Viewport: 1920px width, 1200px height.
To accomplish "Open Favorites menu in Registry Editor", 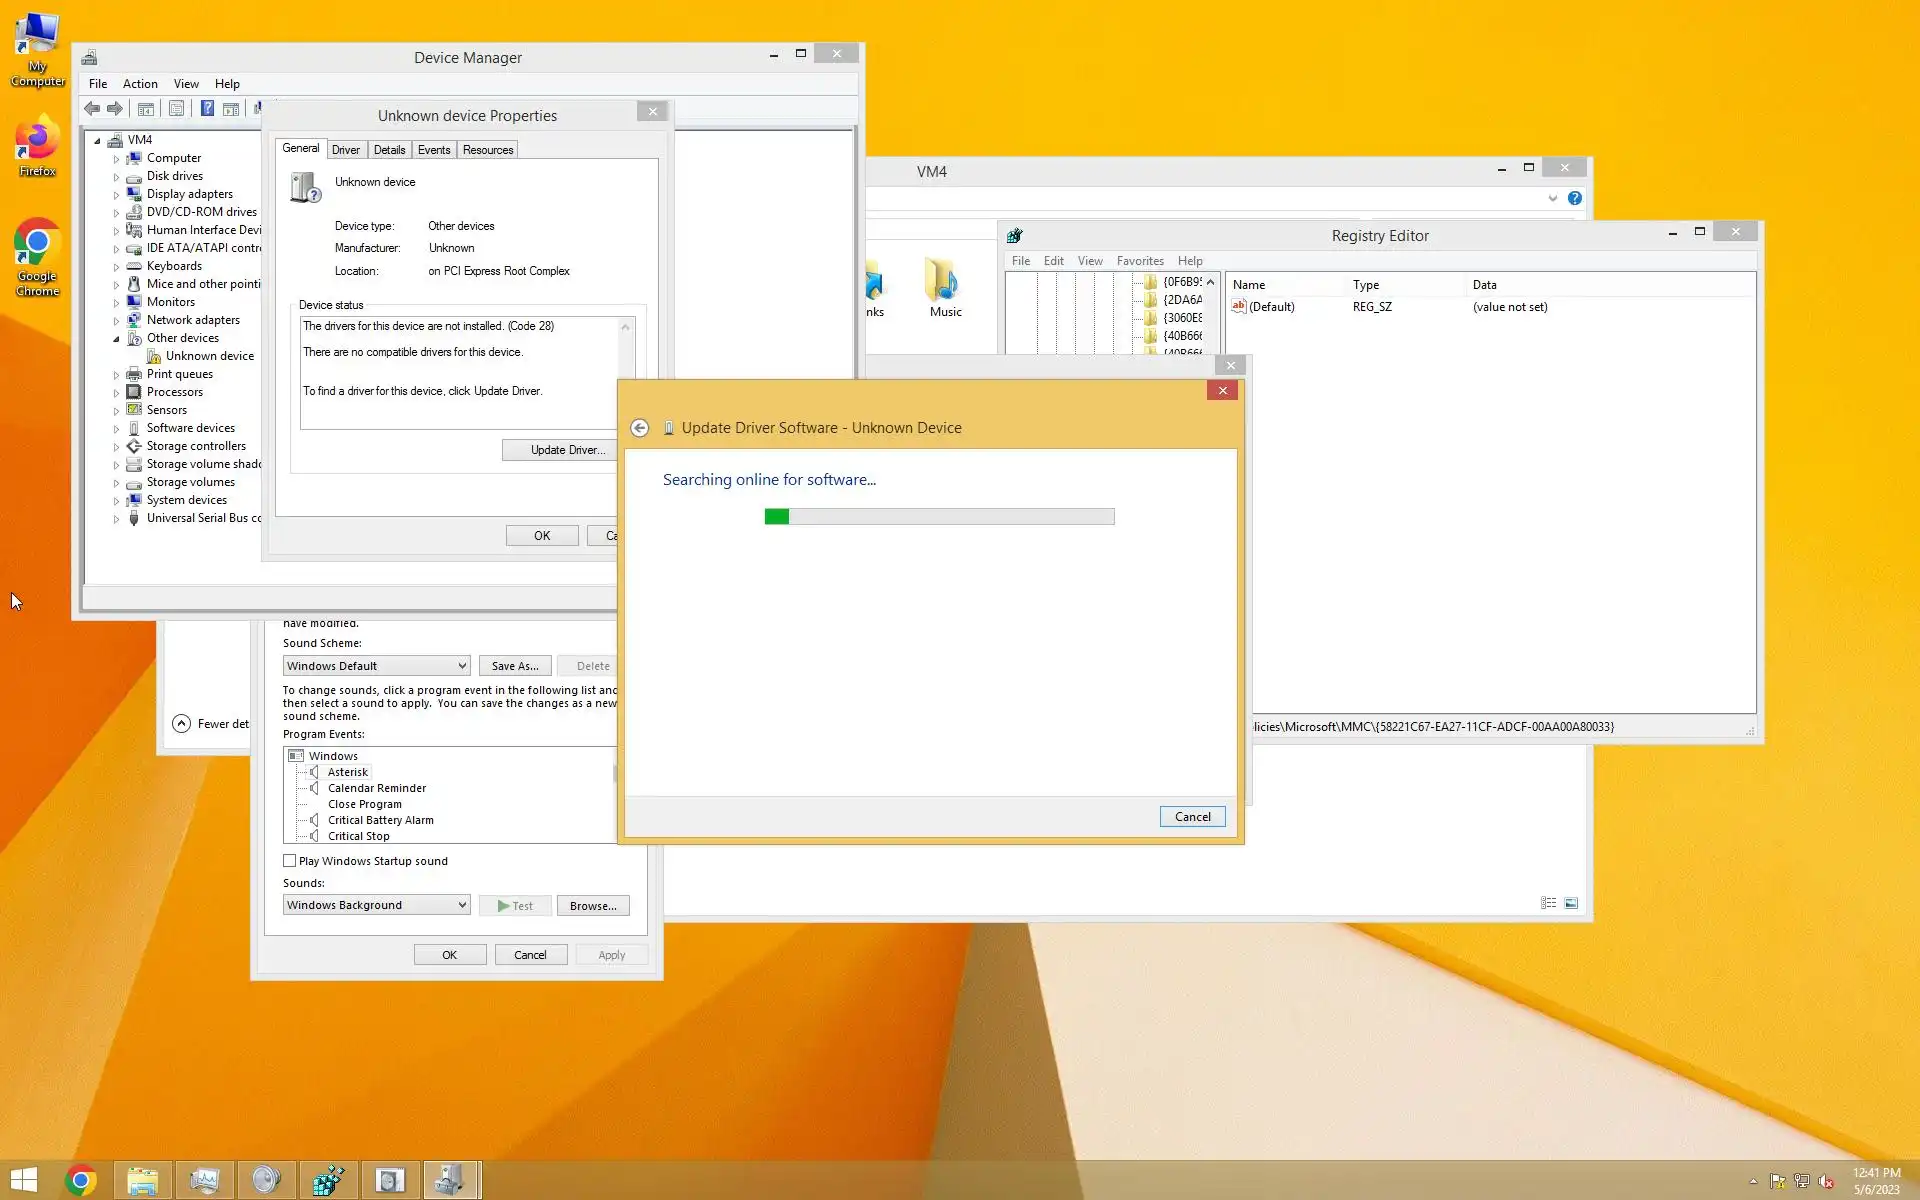I will point(1139,261).
